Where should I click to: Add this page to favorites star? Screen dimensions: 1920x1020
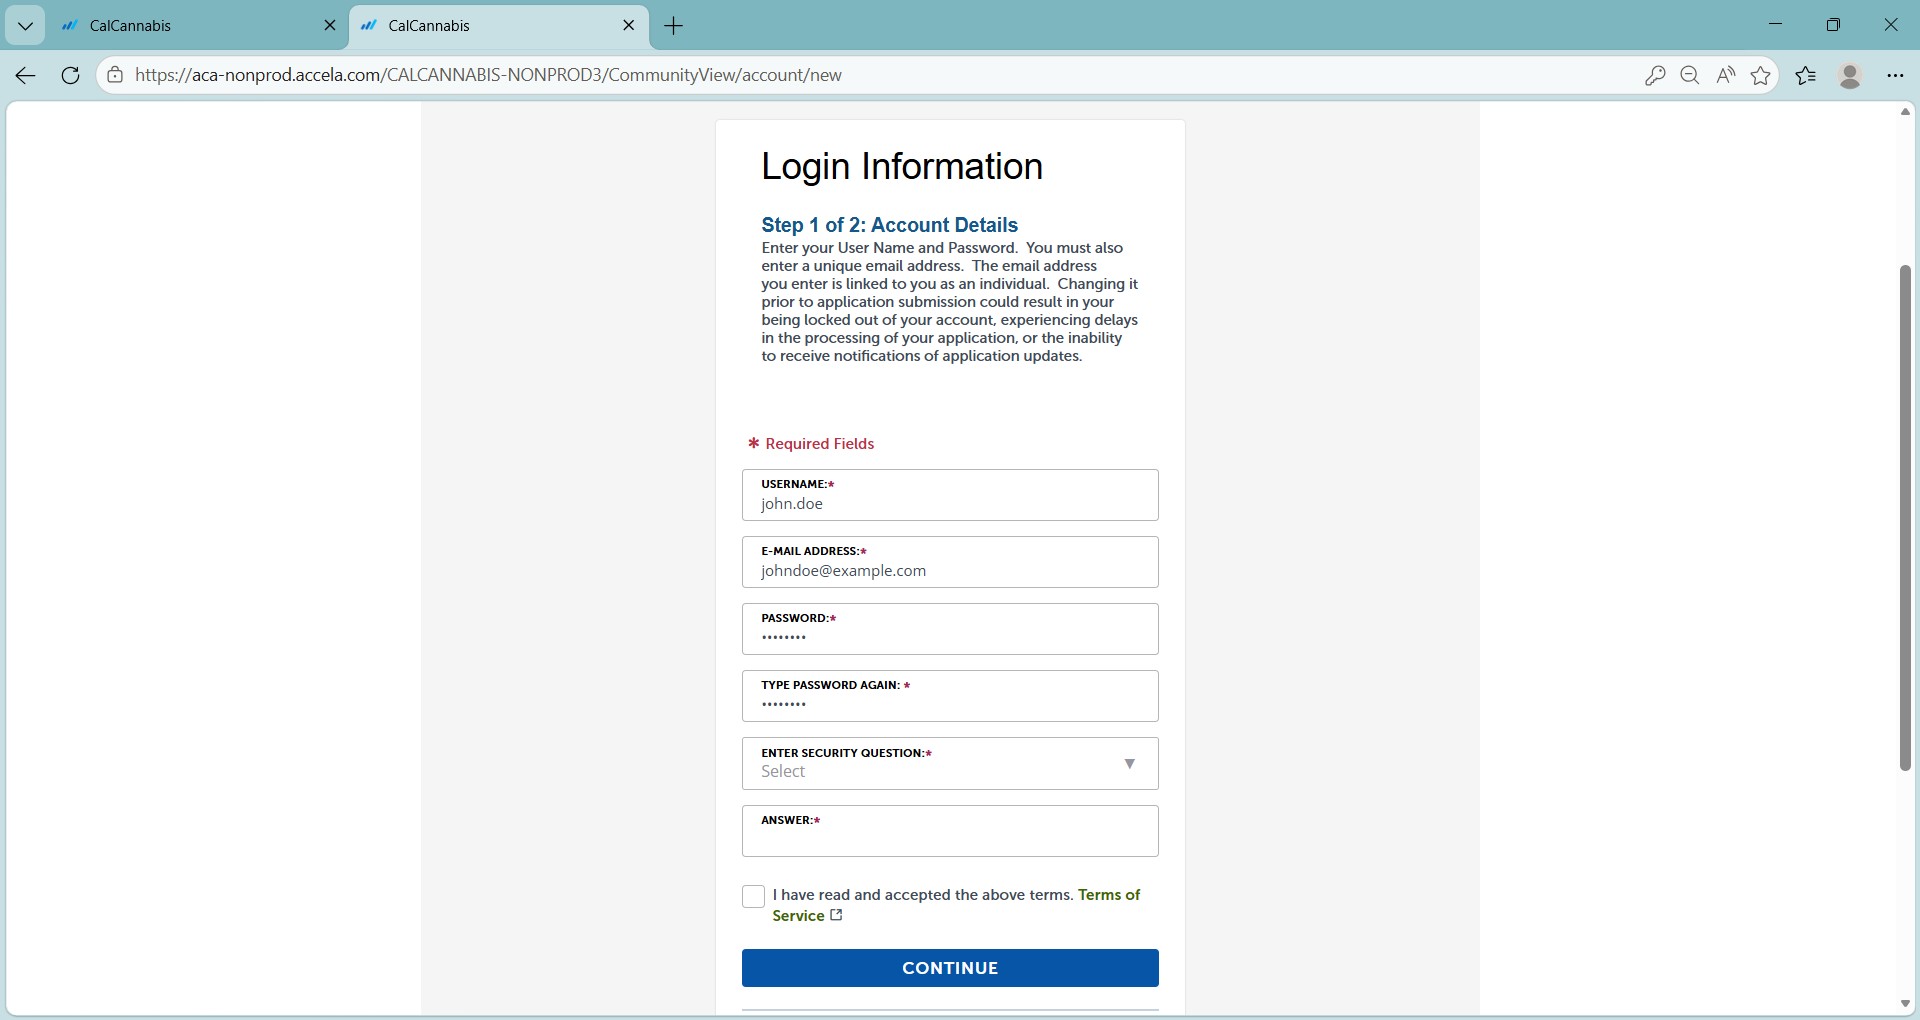click(1761, 75)
